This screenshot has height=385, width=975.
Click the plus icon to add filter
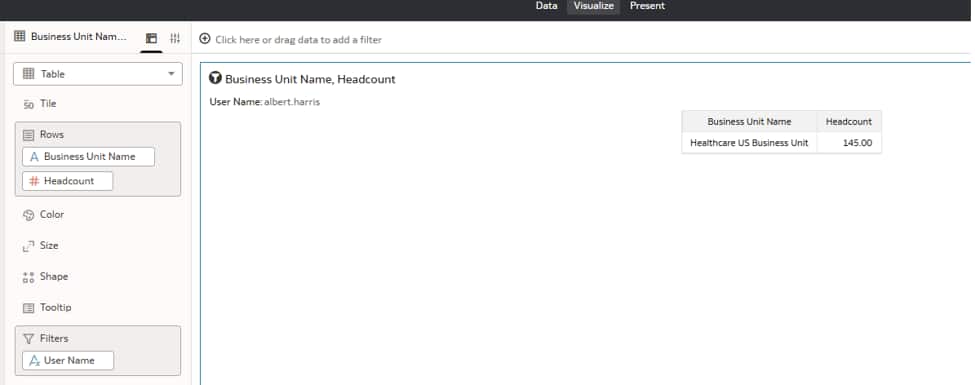(x=205, y=39)
